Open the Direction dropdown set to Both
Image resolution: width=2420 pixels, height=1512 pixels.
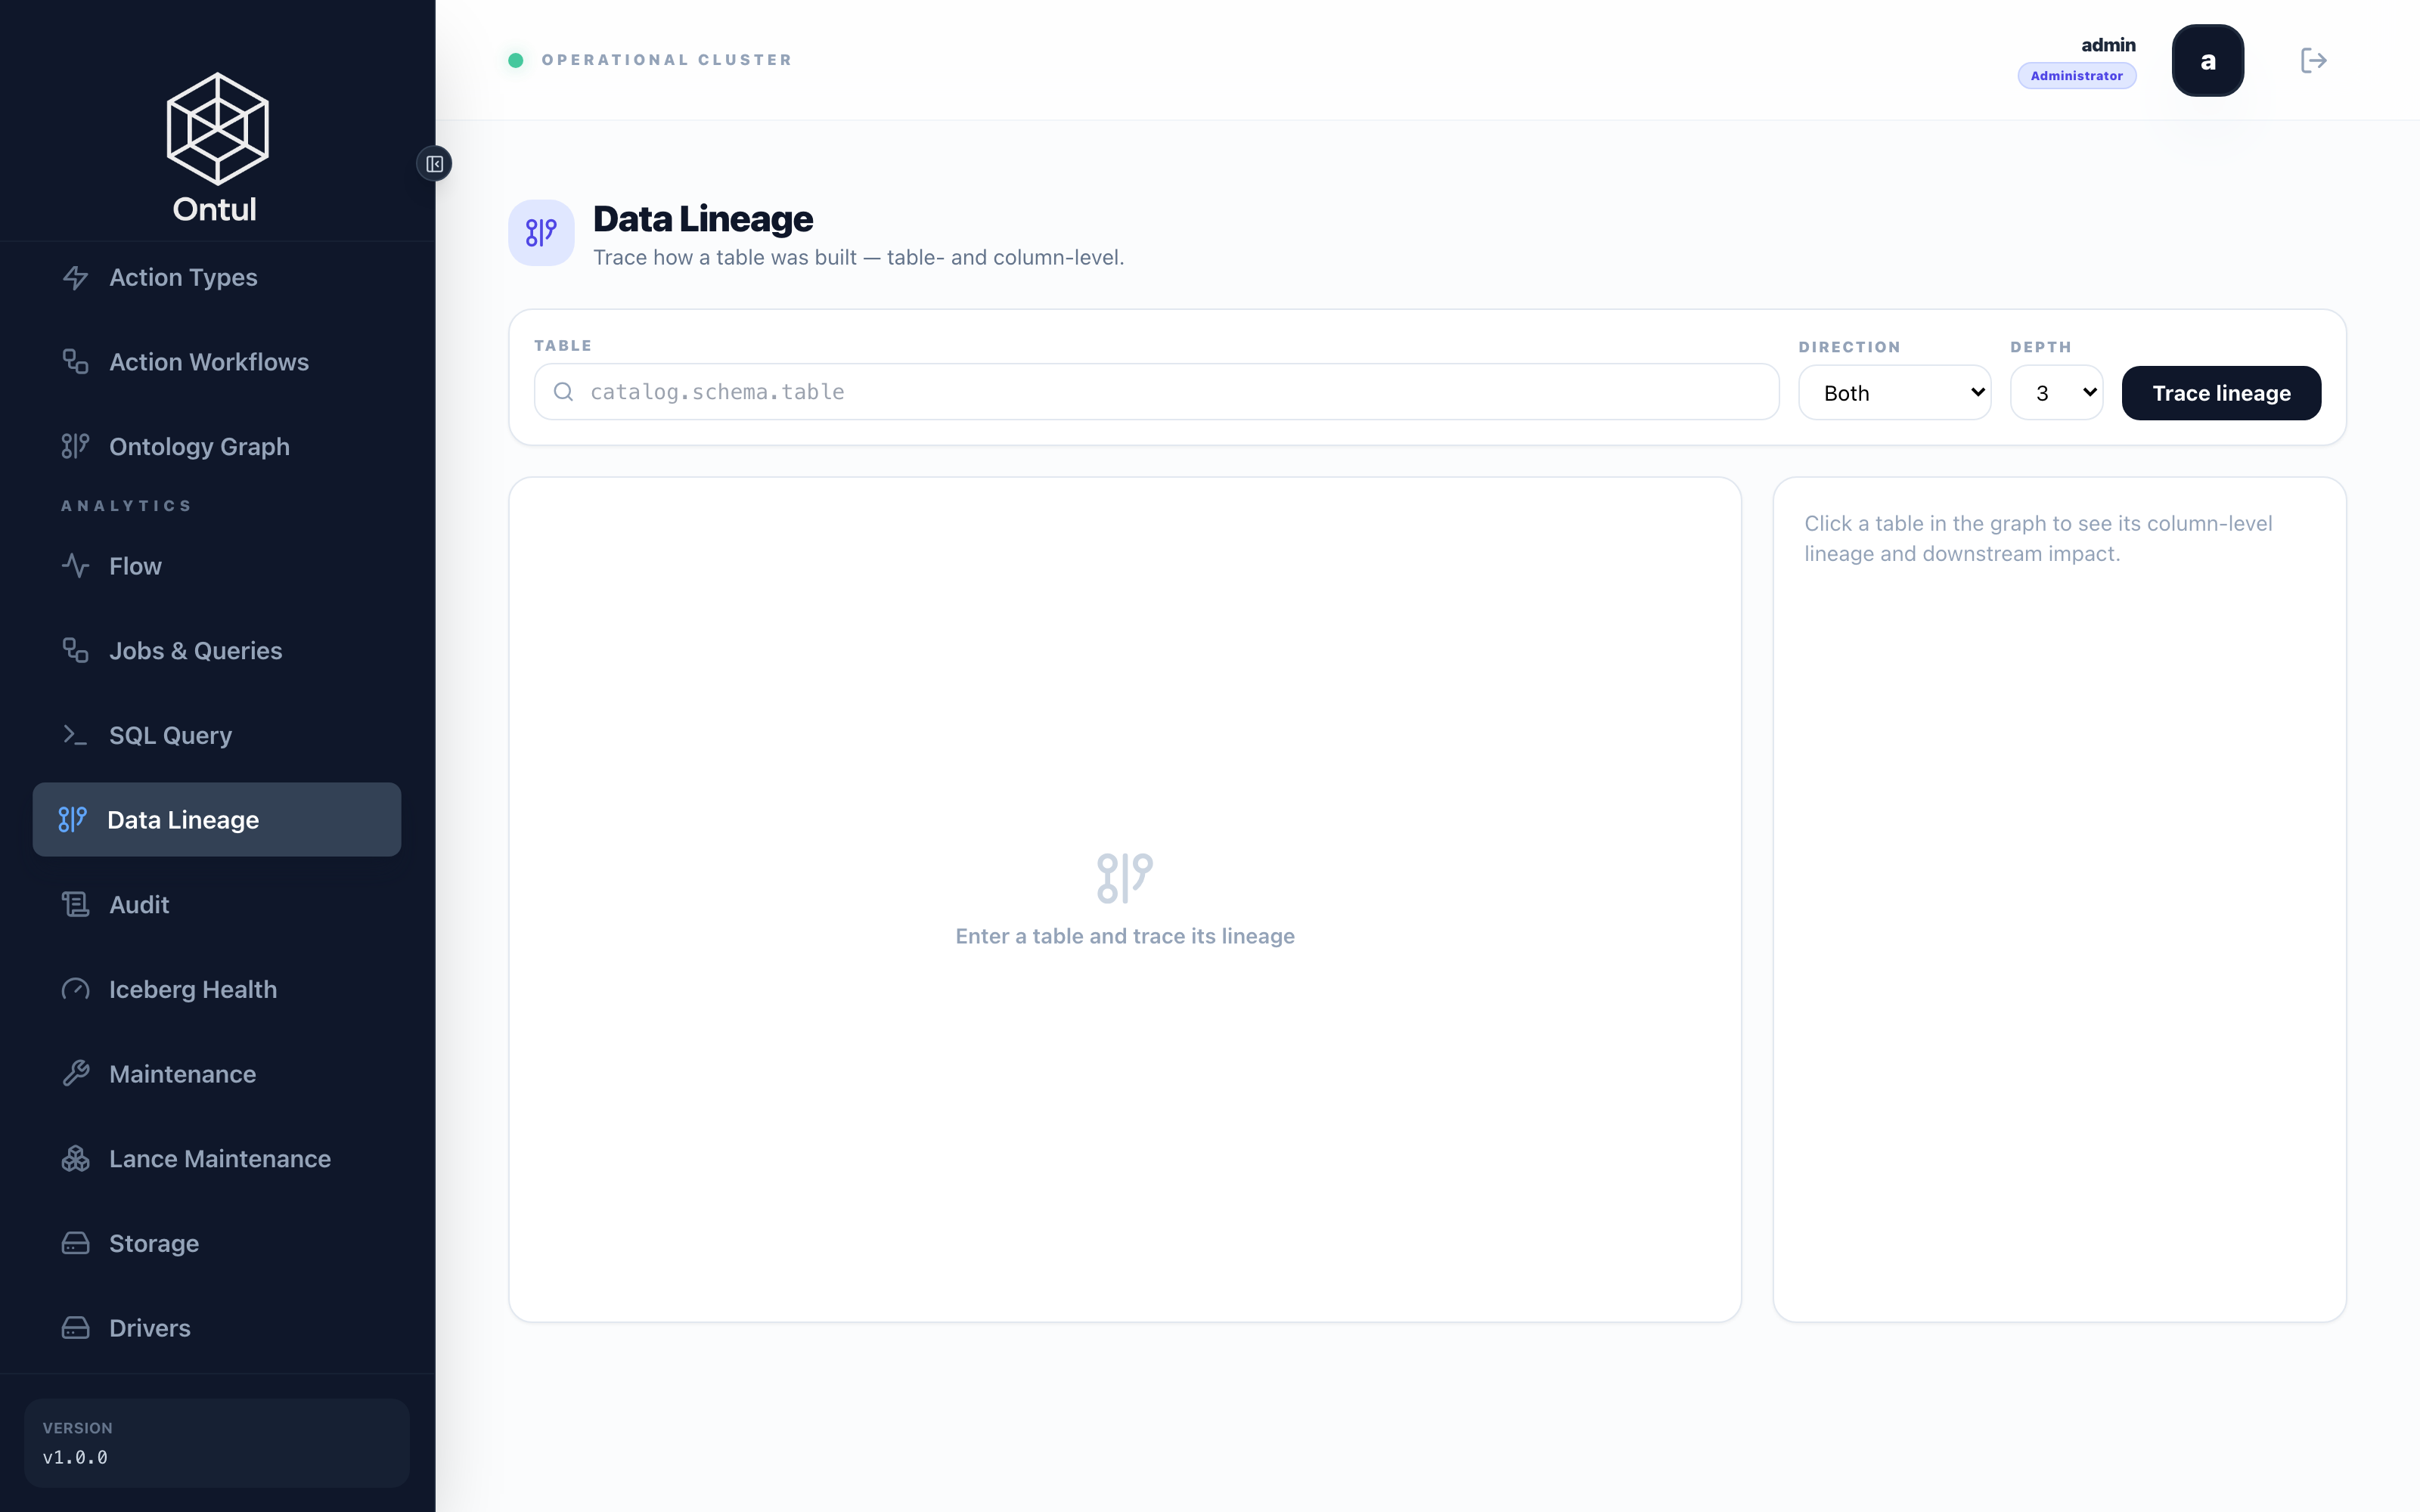click(1894, 393)
